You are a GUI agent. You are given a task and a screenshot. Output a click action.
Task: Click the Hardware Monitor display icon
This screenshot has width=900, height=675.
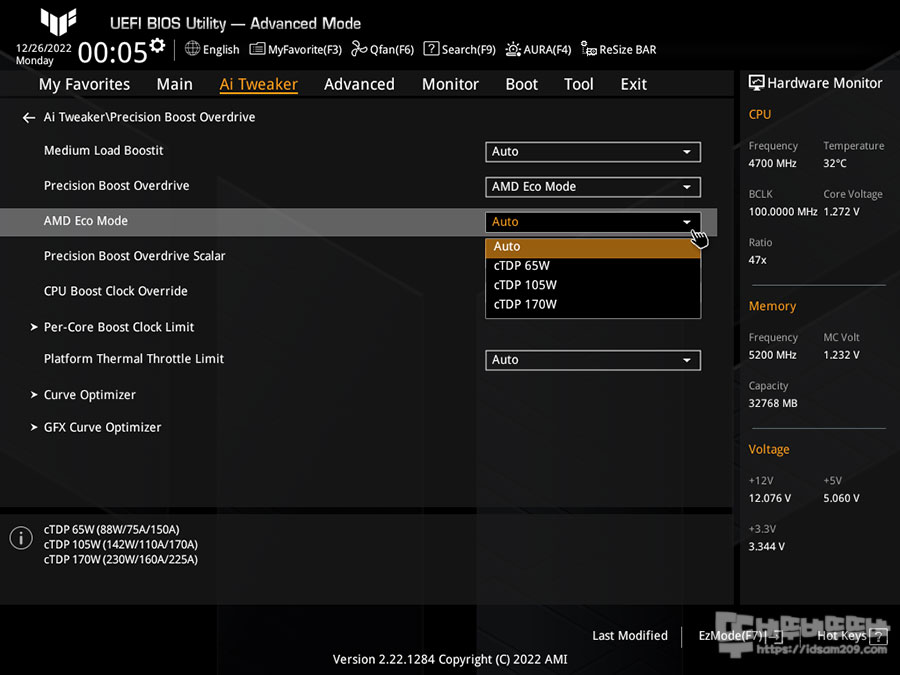click(x=756, y=83)
